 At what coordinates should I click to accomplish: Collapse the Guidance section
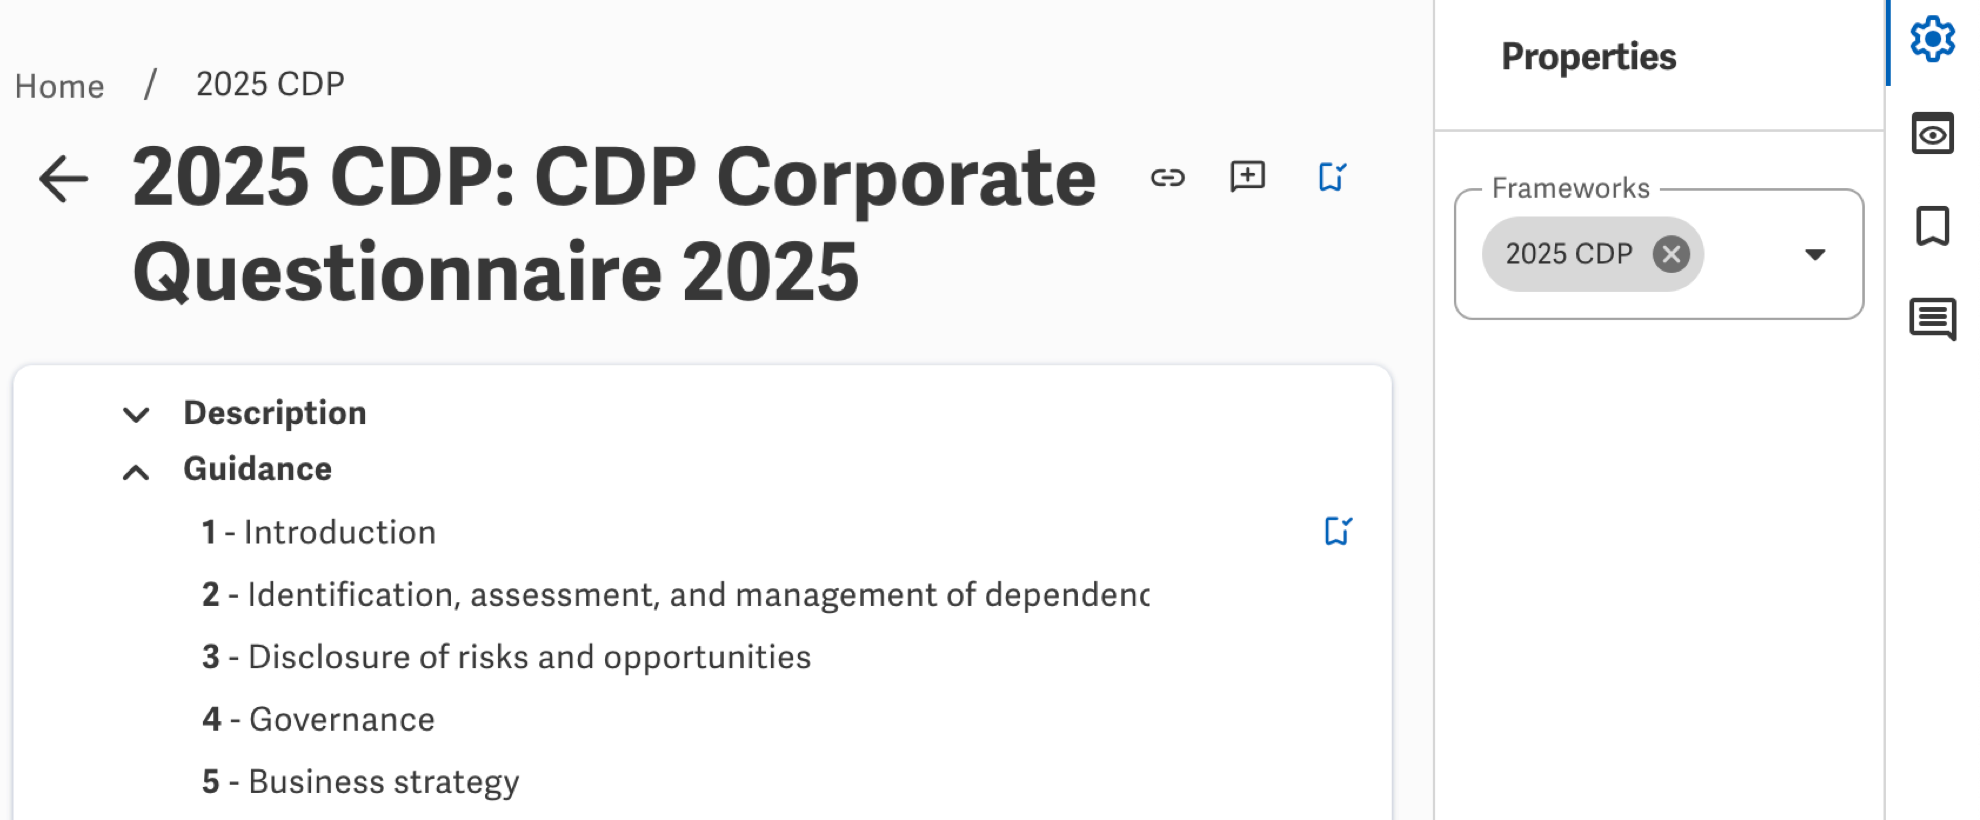pos(136,470)
